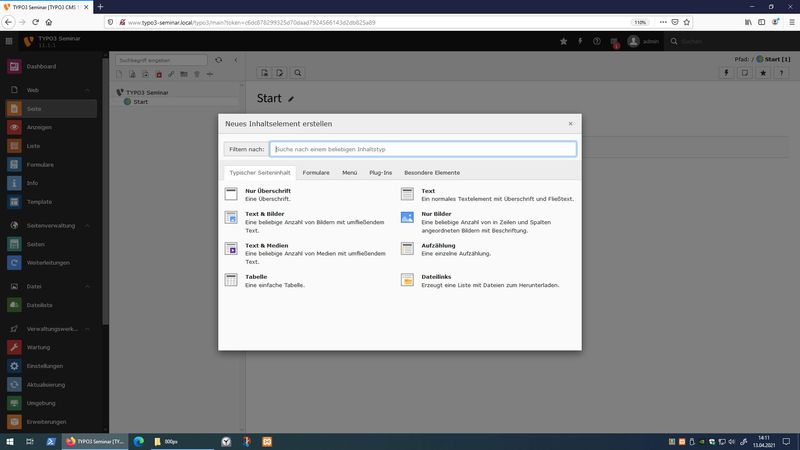Open the Wartung module icon
Viewport: 800px width, 450px height.
14,347
